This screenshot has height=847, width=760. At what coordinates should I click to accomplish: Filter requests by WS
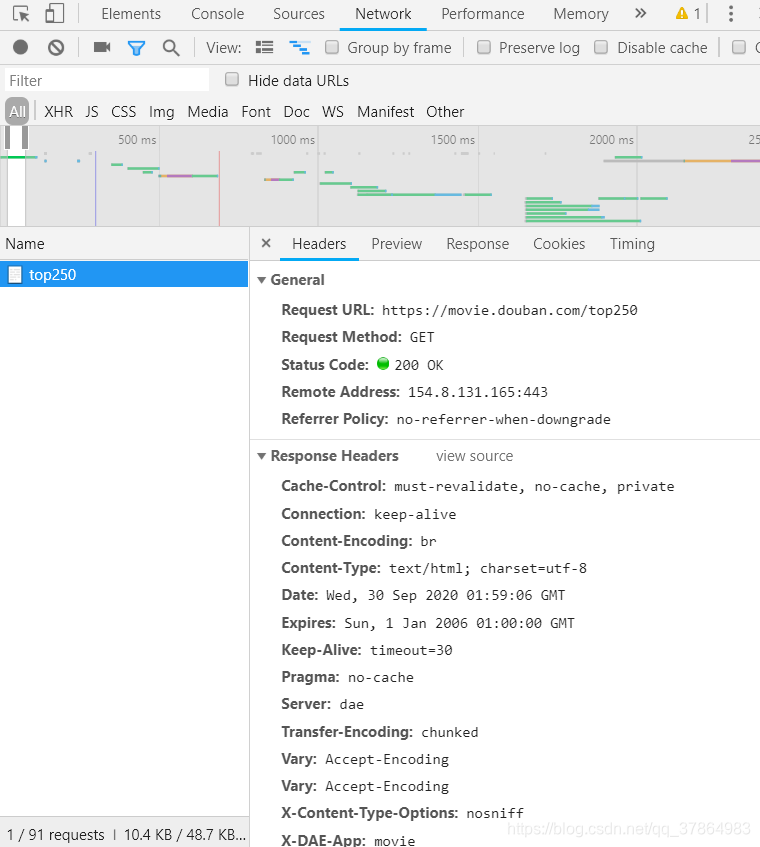point(333,112)
